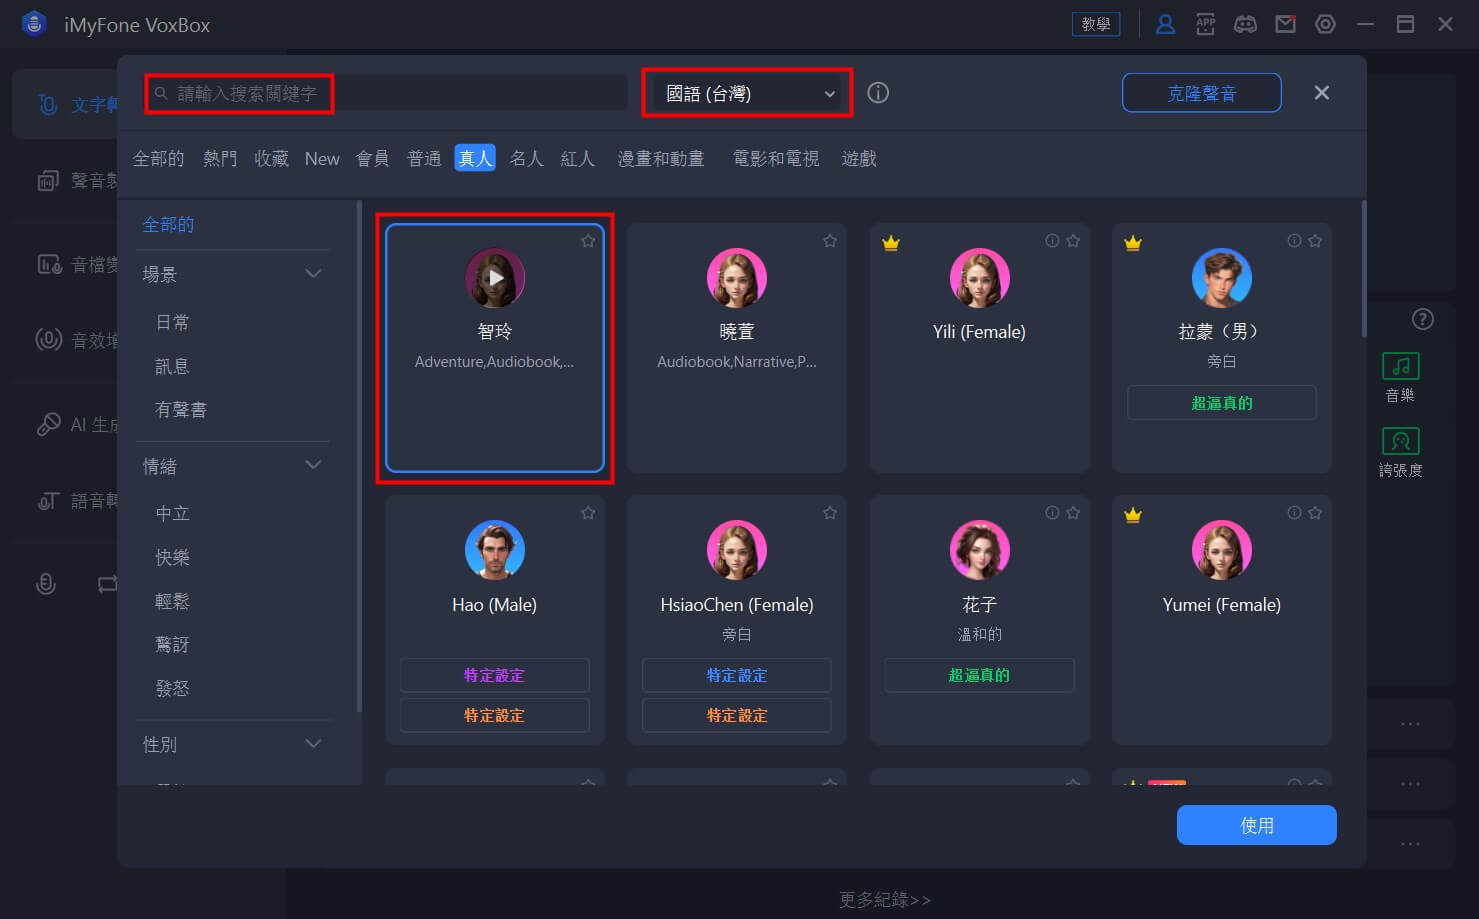1479x919 pixels.
Task: Star the Yili (Female) voice
Action: [1073, 241]
